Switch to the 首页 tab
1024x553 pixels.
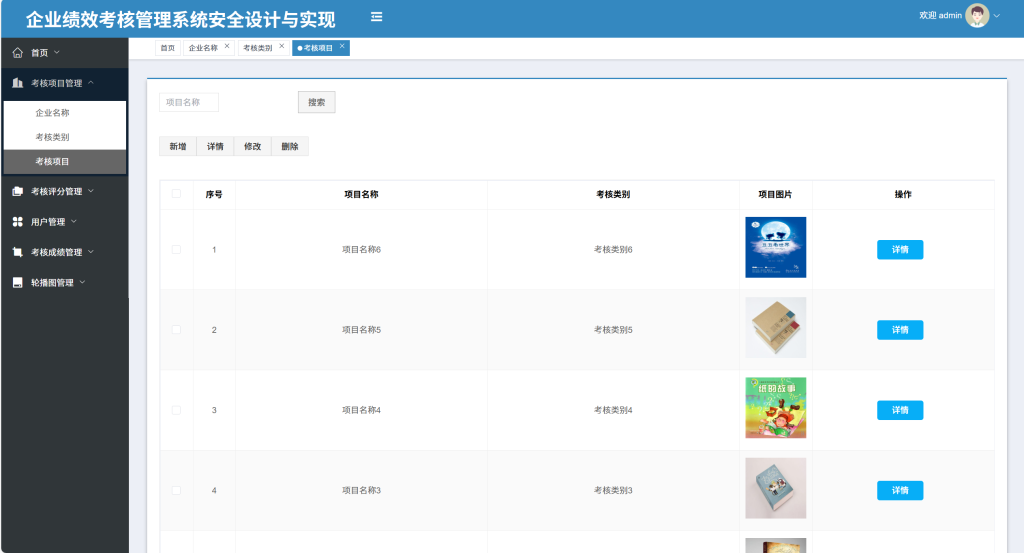coord(168,48)
